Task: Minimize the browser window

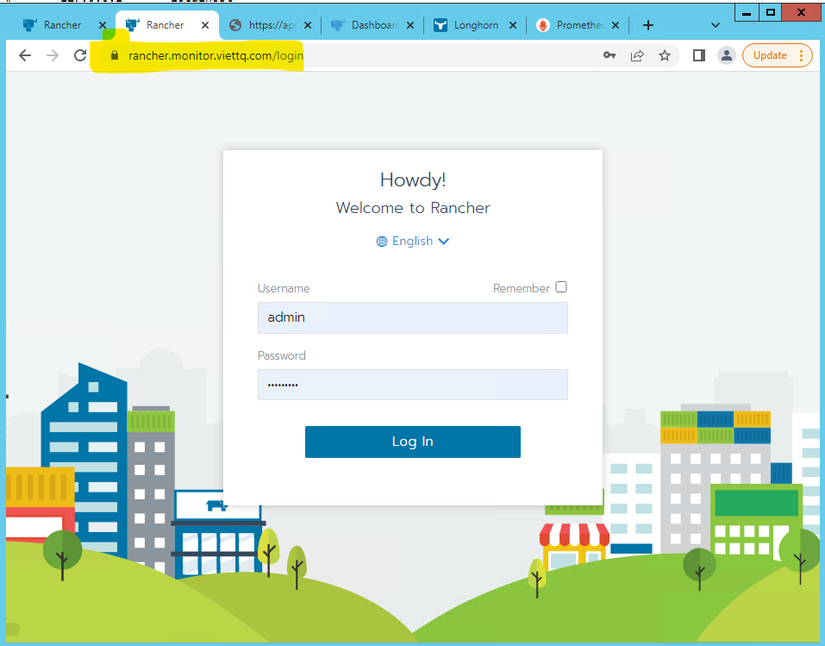Action: (x=746, y=13)
